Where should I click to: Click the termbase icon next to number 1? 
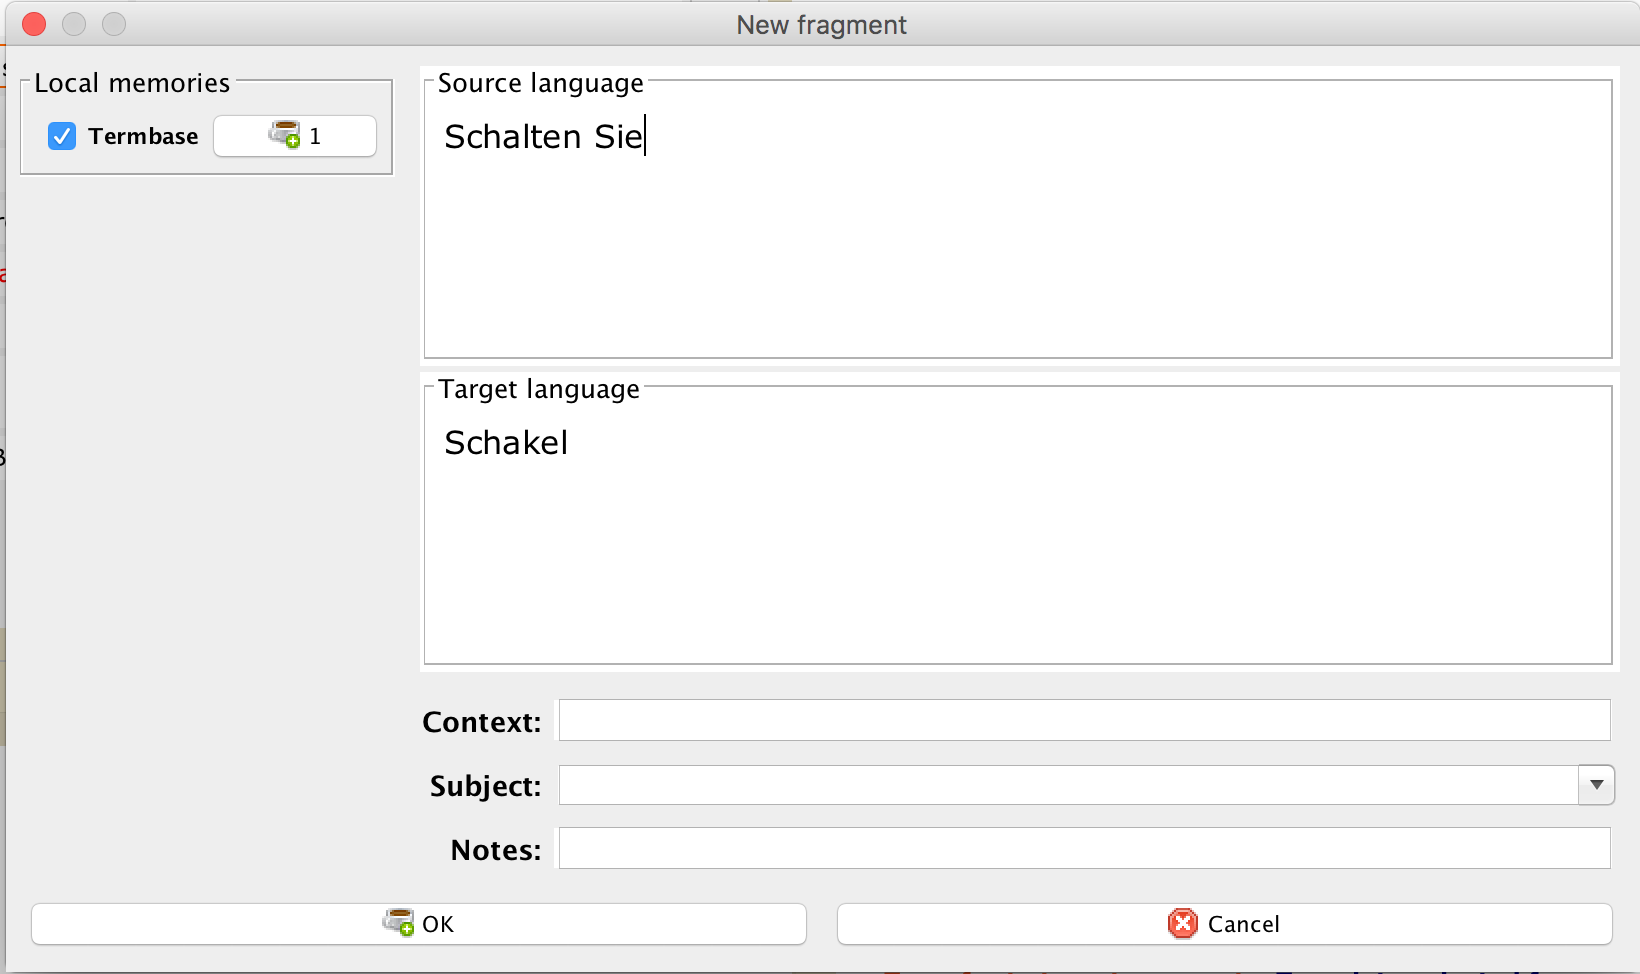click(284, 135)
